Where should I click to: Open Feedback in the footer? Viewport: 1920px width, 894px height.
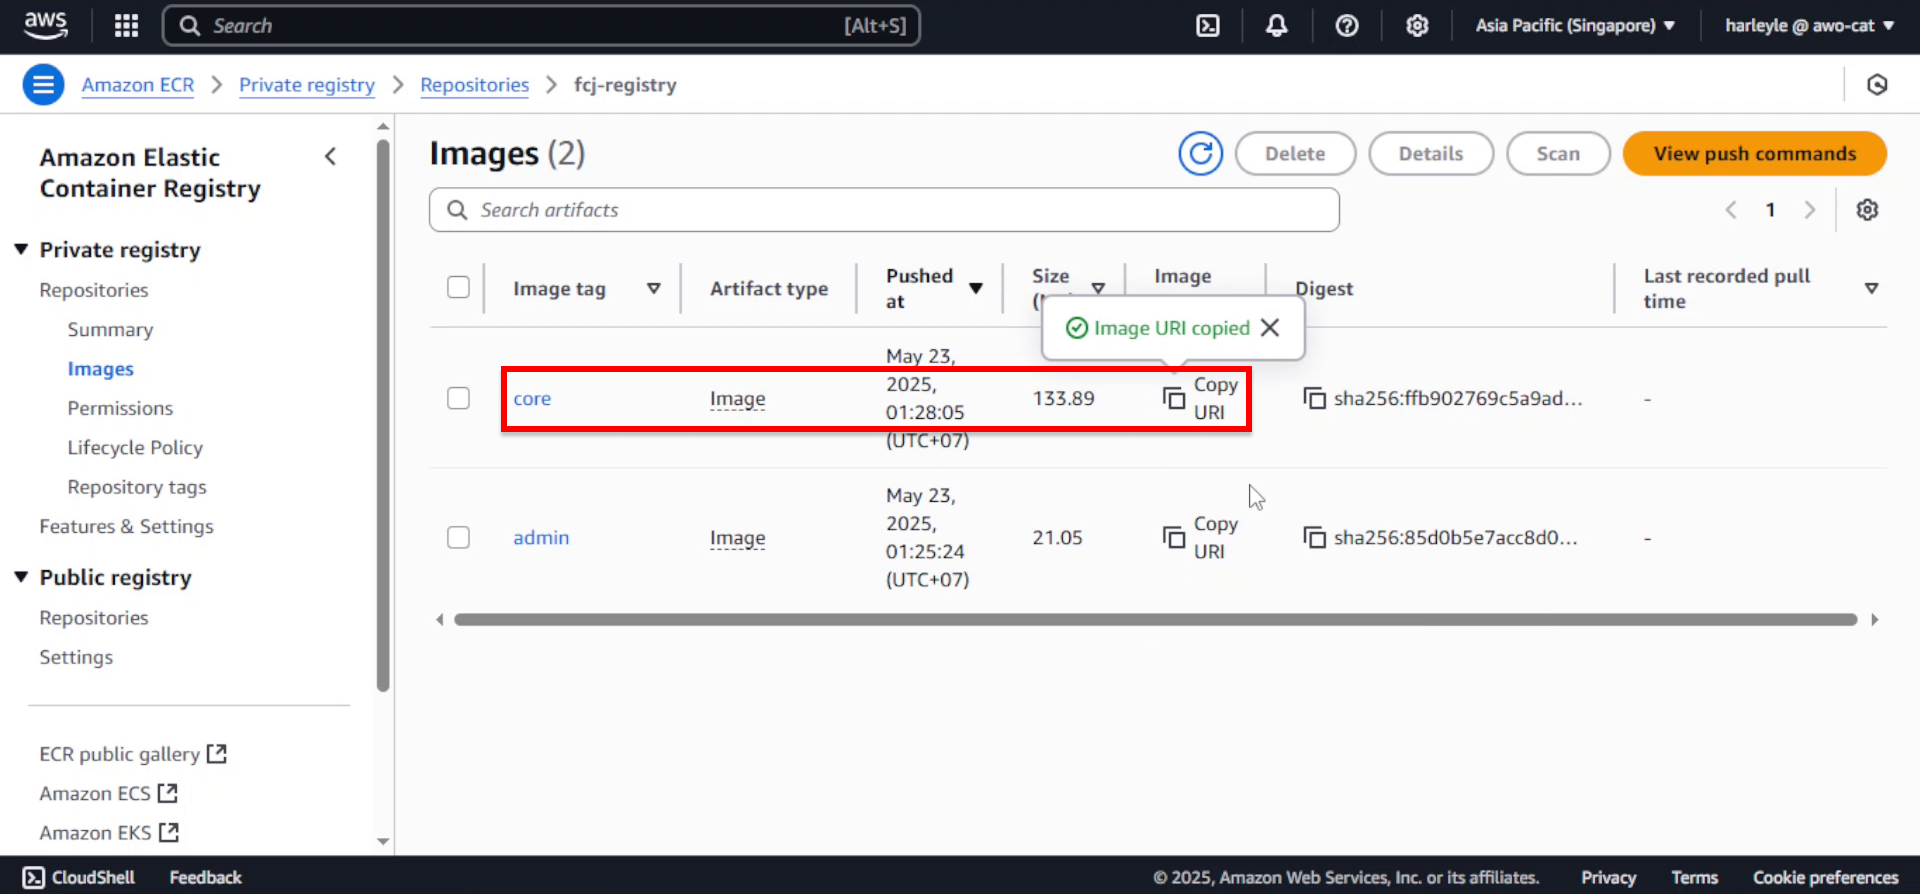pos(205,877)
